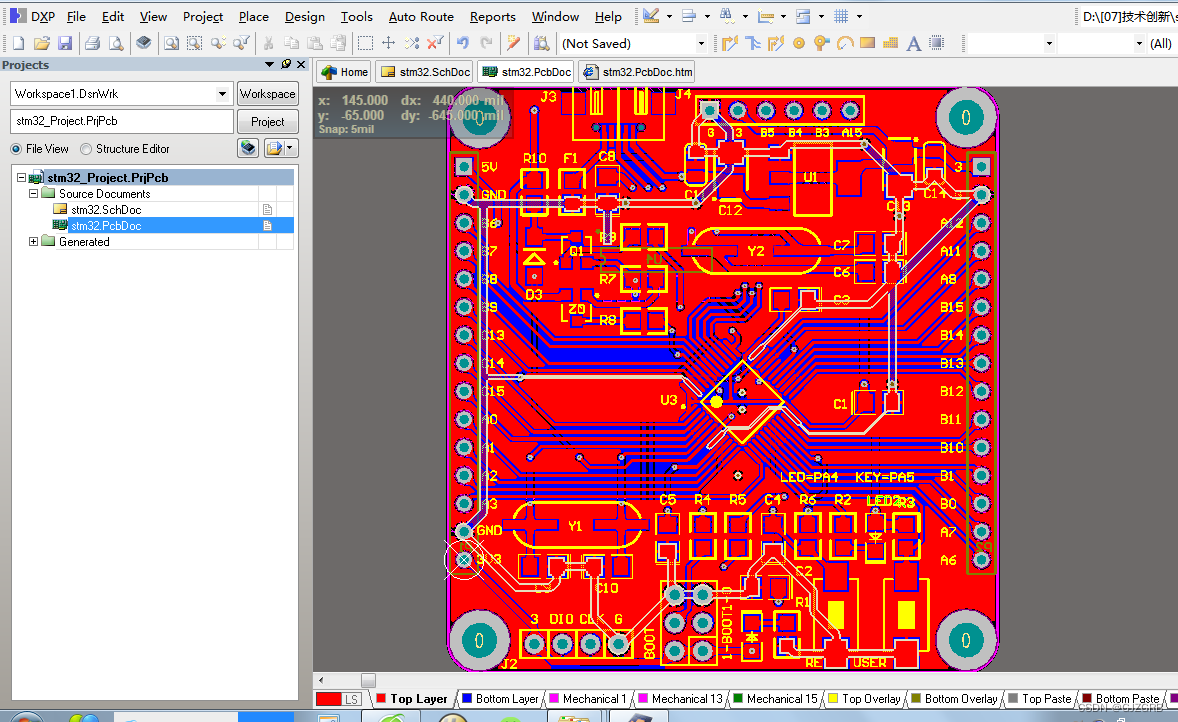Click the Project button
1178x722 pixels.
pyautogui.click(x=267, y=122)
